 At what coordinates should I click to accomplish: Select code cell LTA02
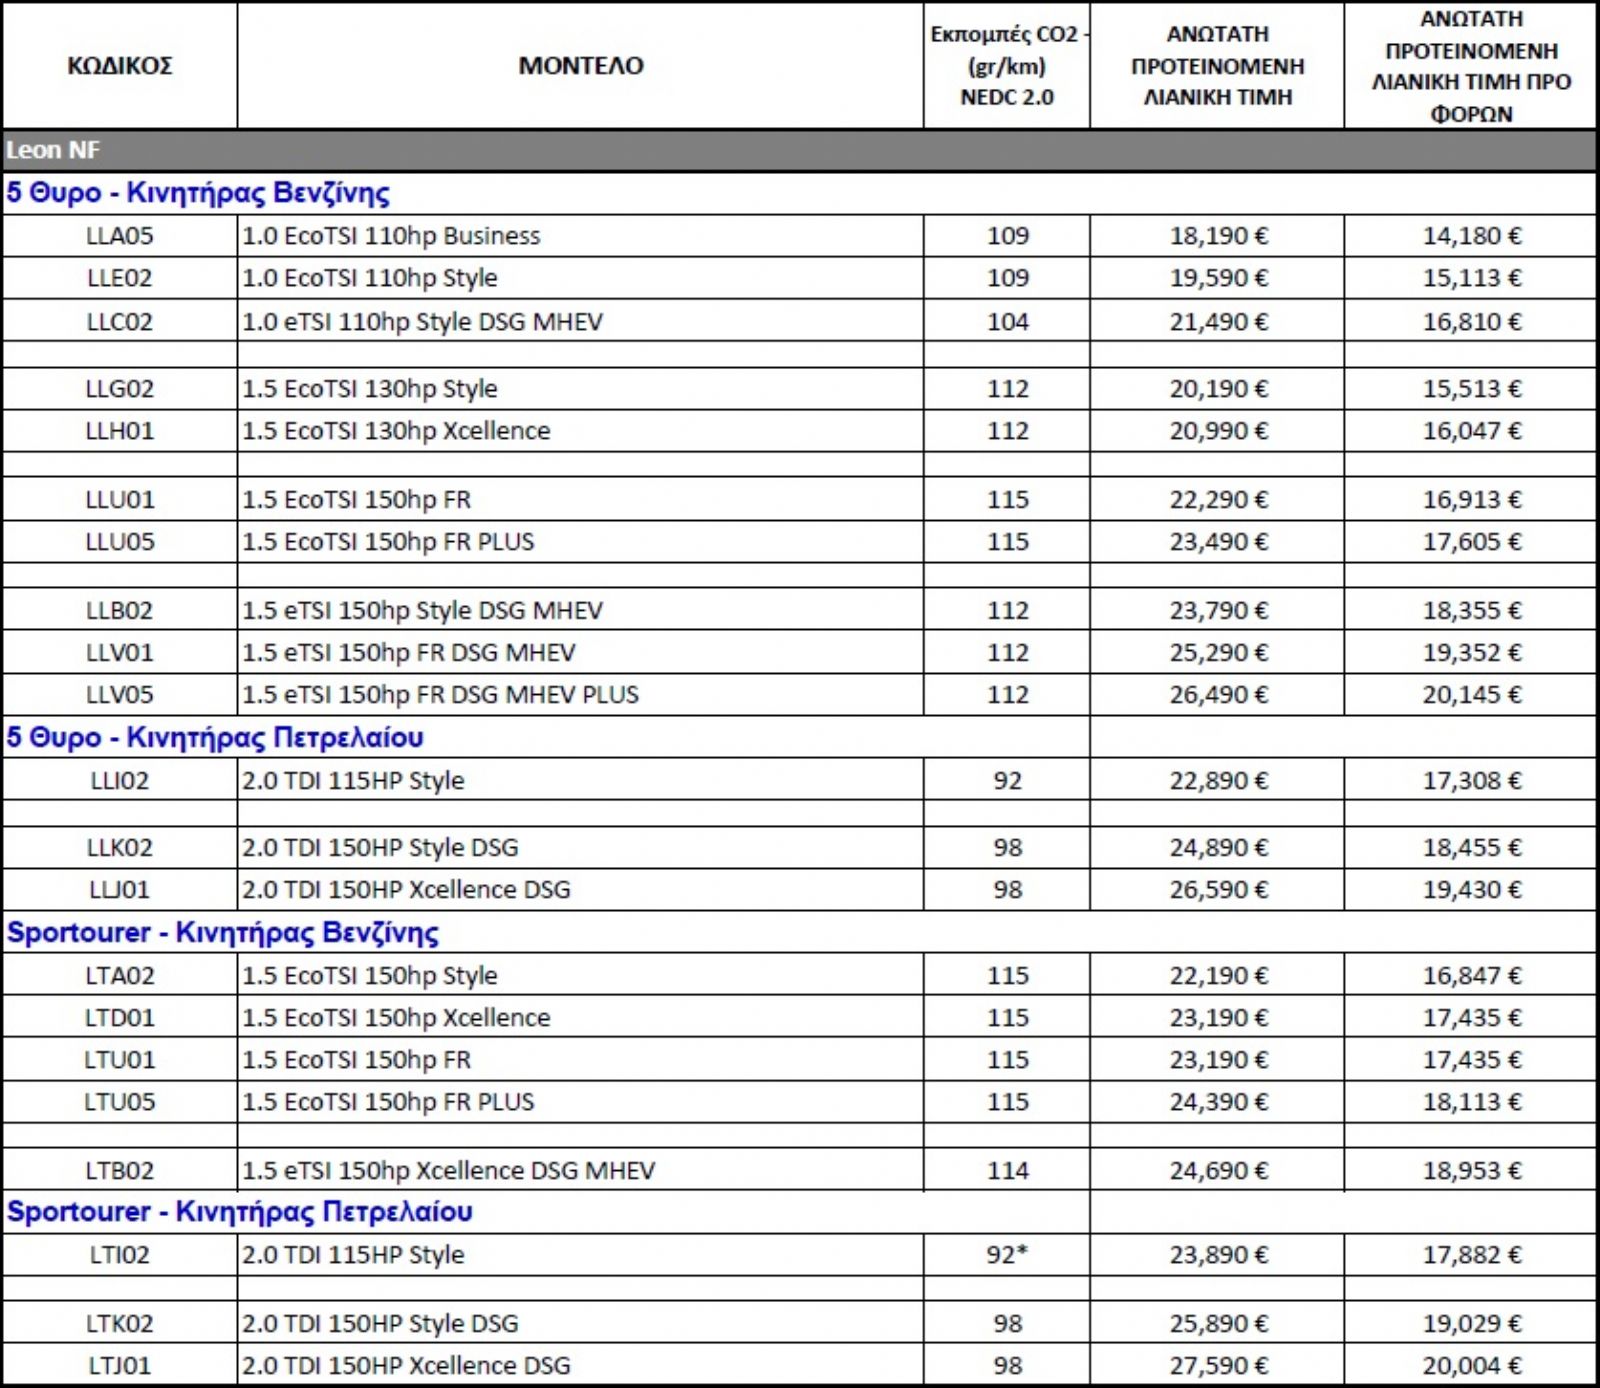click(x=119, y=976)
